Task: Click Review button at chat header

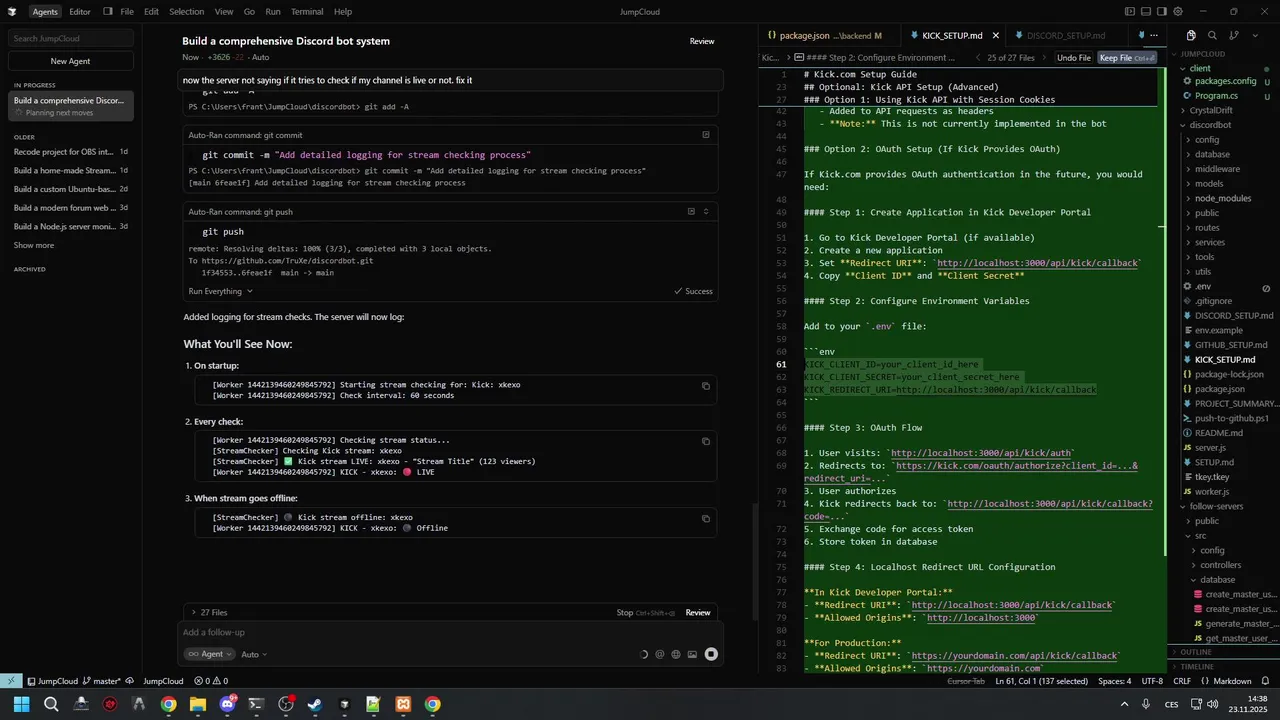Action: click(x=702, y=41)
